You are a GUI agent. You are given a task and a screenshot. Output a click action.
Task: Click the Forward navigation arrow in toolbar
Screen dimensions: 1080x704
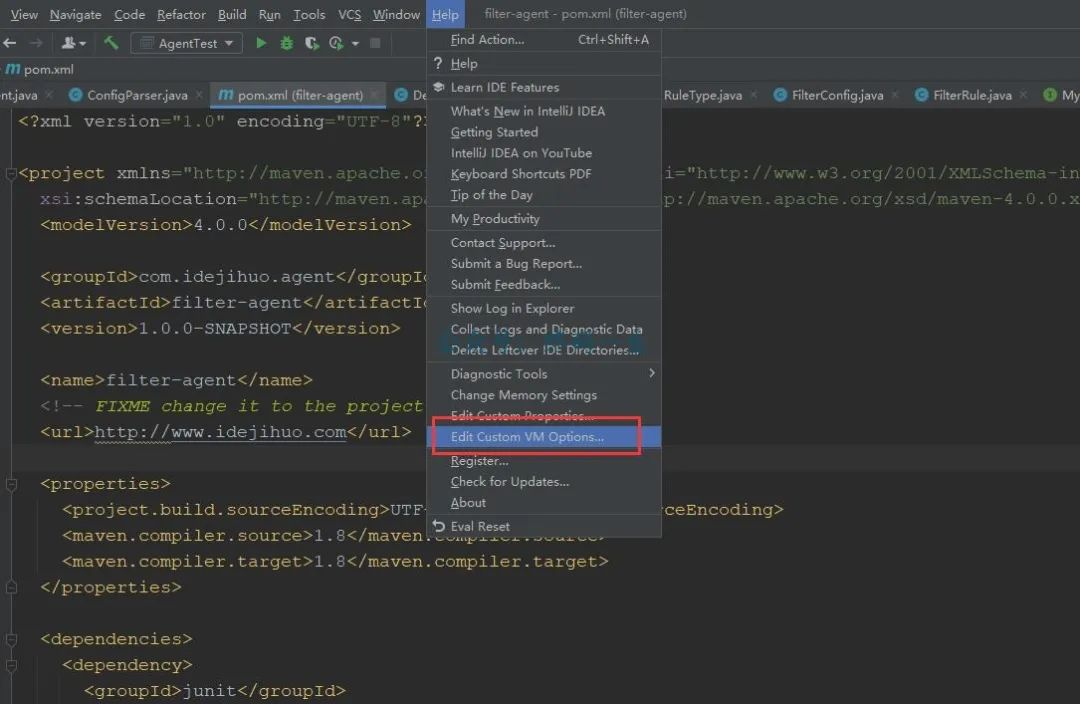pyautogui.click(x=36, y=43)
